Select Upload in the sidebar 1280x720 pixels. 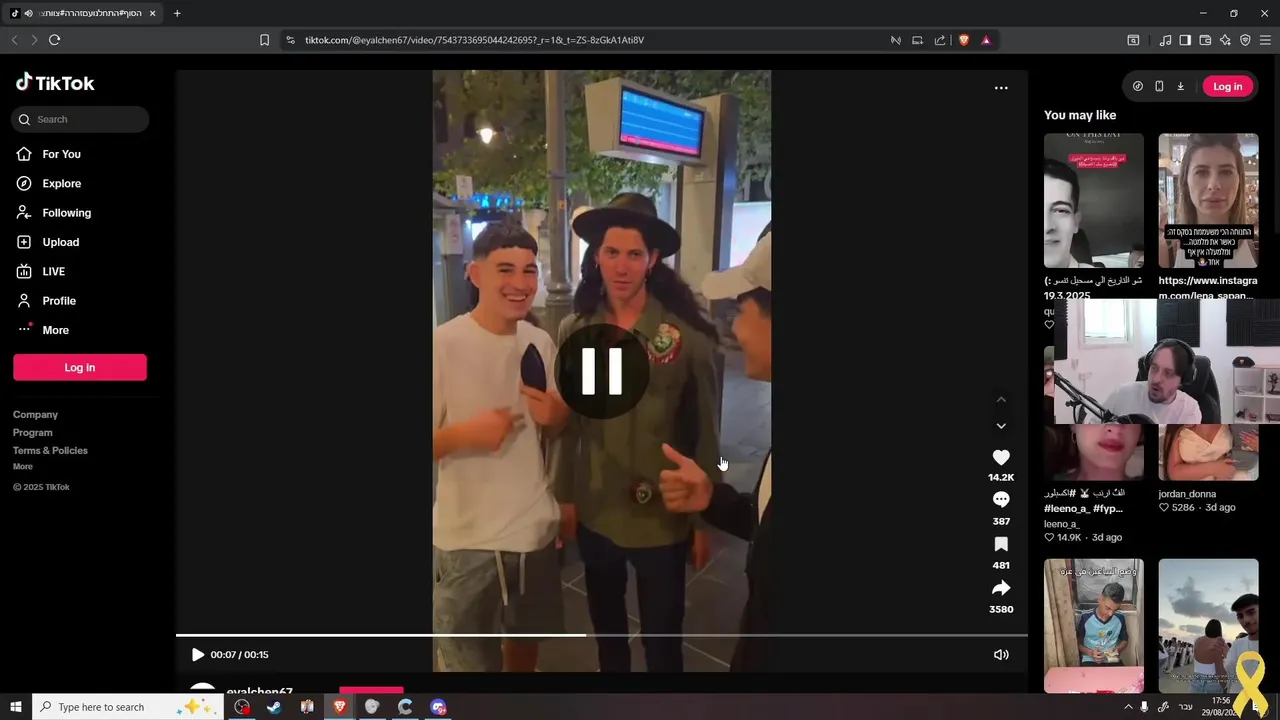pos(60,242)
